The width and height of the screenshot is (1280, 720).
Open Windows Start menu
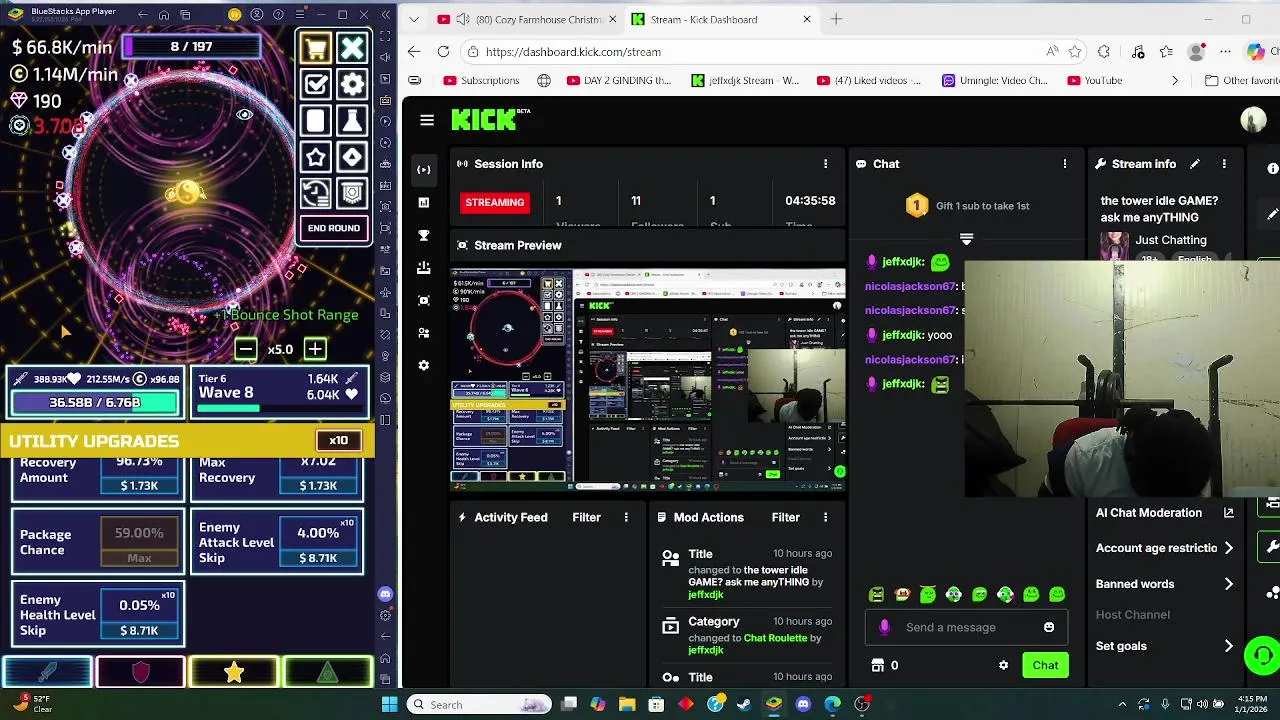click(x=389, y=704)
